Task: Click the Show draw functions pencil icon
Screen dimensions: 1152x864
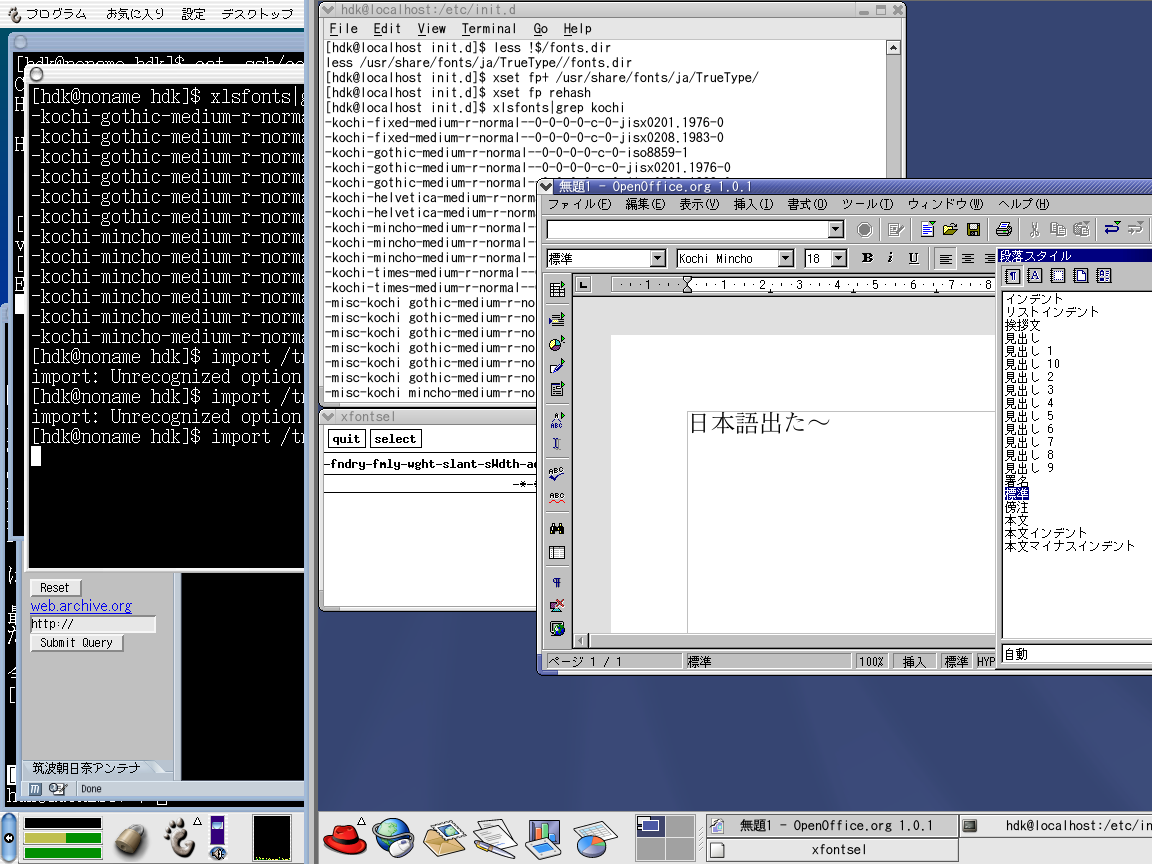Action: [x=557, y=366]
